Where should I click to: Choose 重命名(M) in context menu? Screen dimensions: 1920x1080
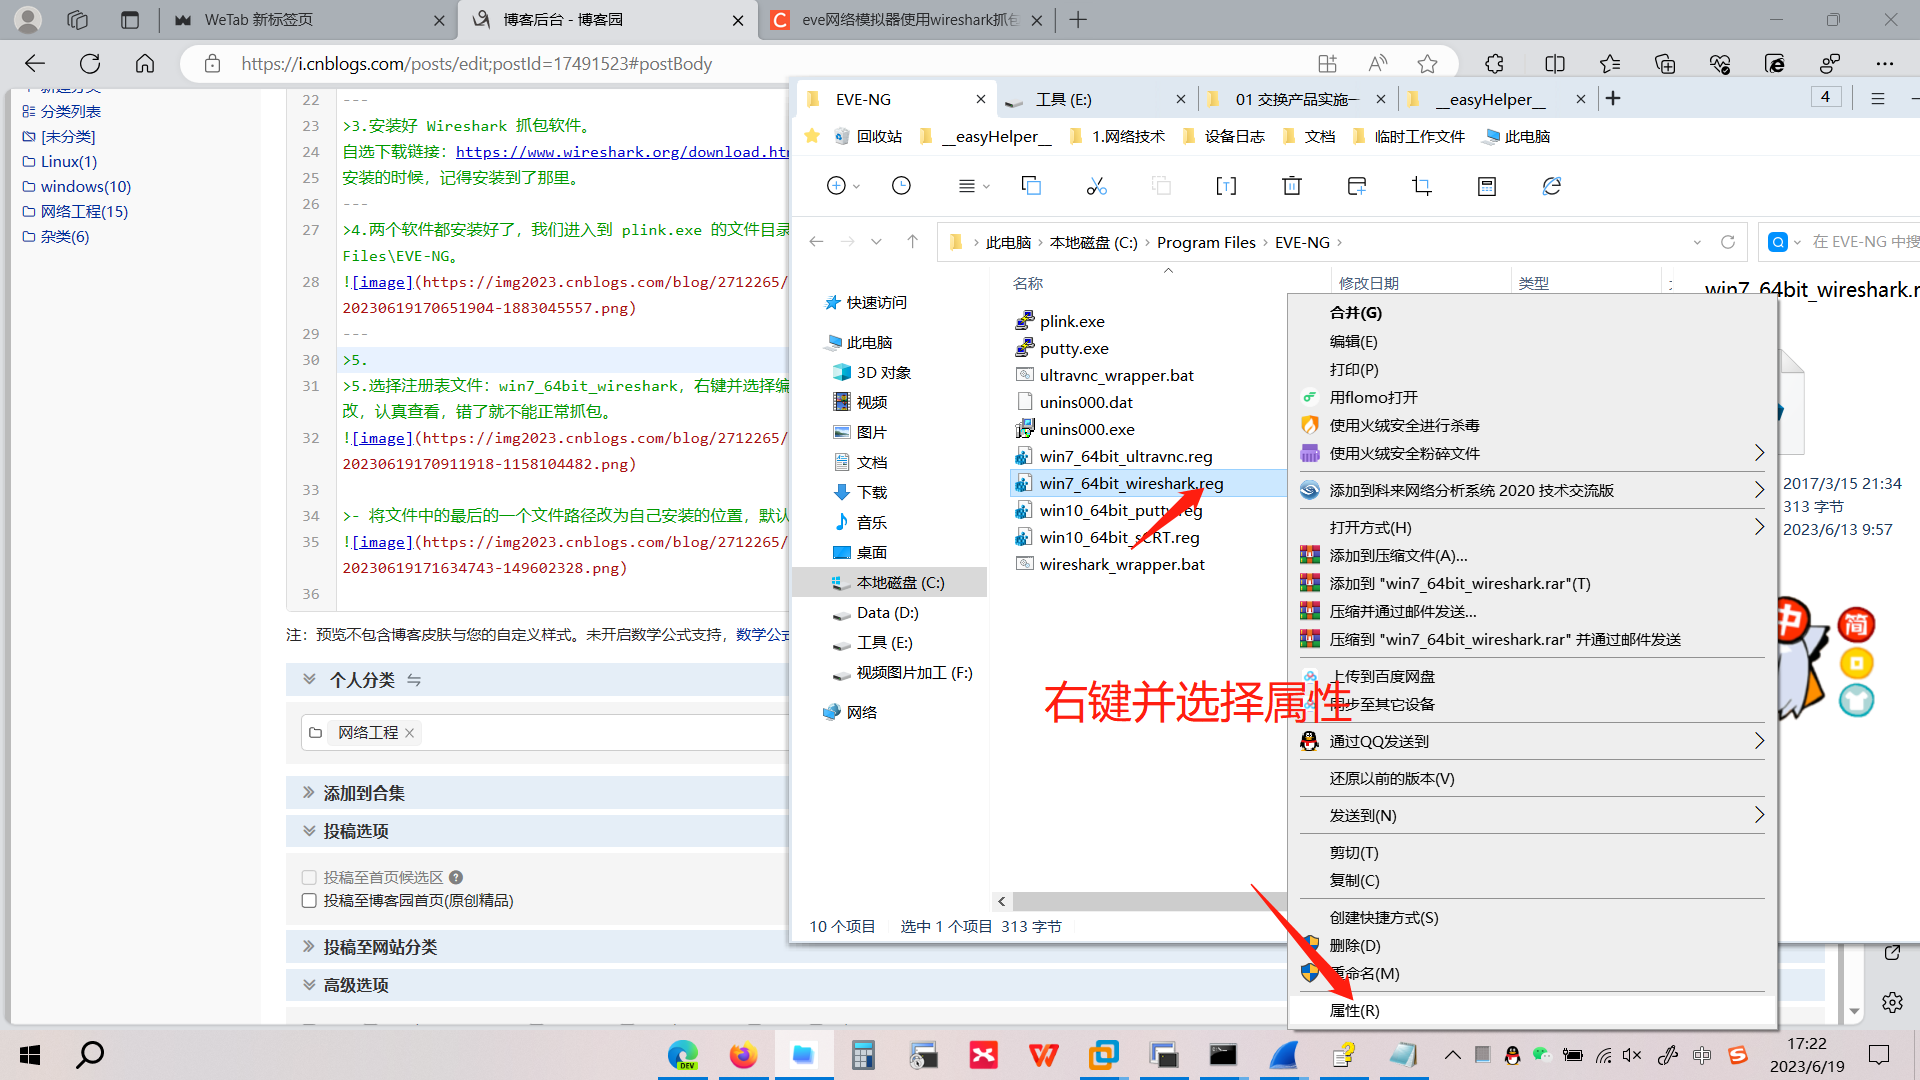[1532, 973]
